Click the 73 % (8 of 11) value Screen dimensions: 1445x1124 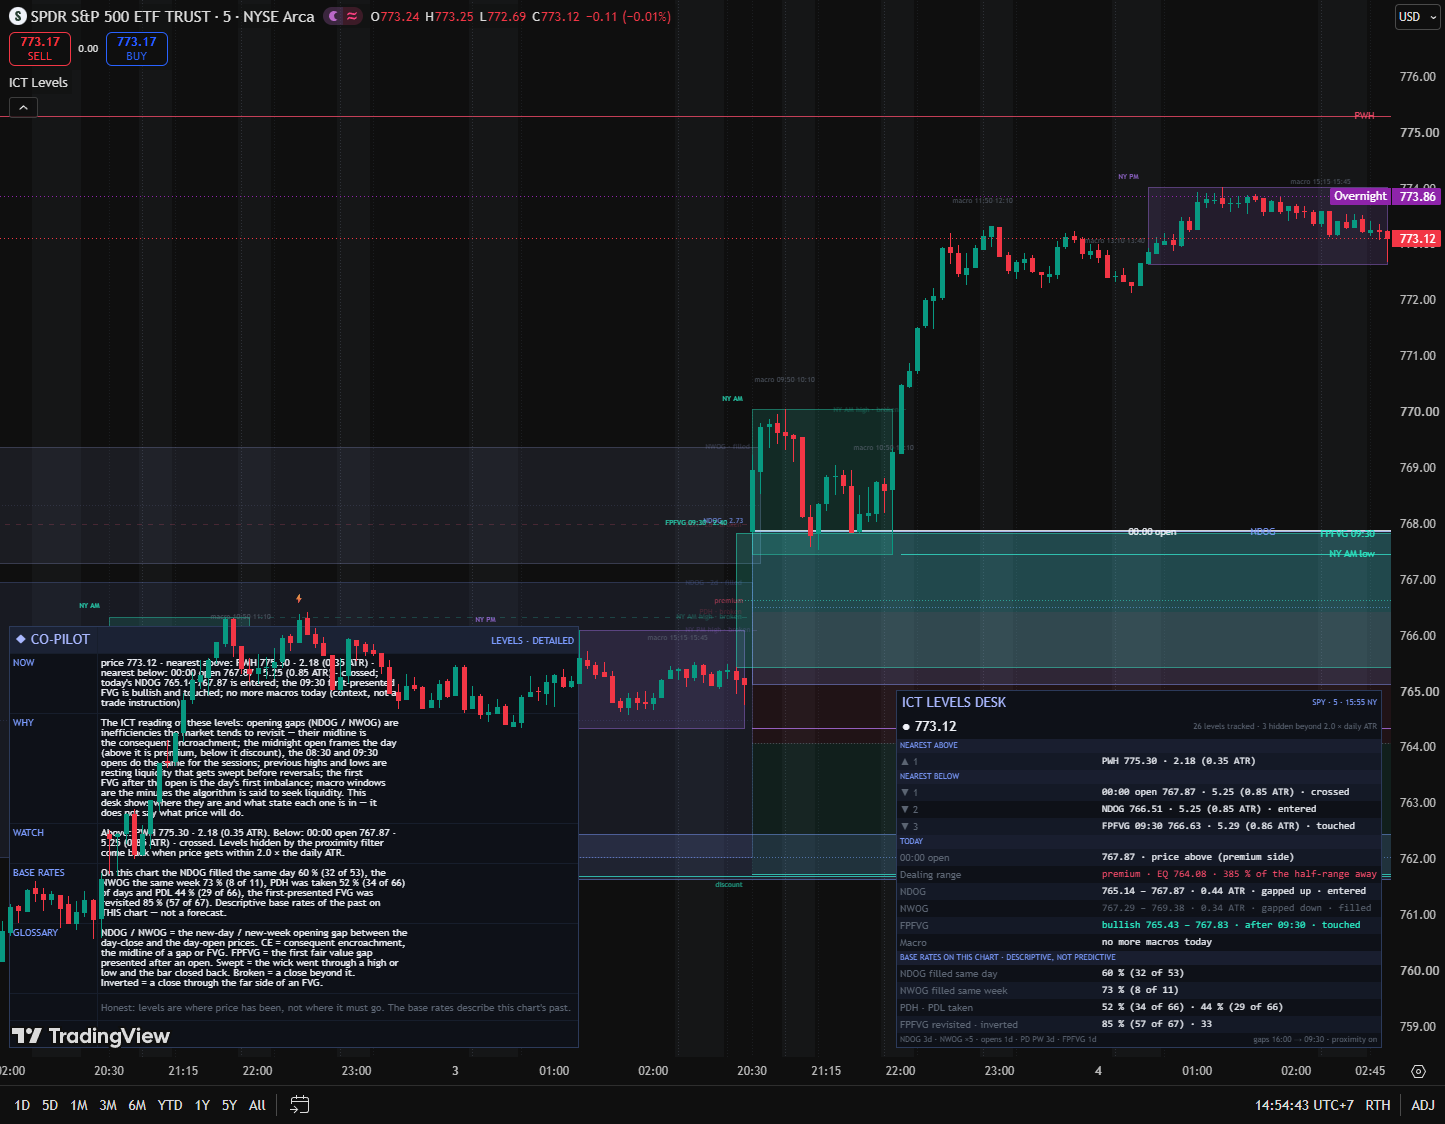[1139, 990]
